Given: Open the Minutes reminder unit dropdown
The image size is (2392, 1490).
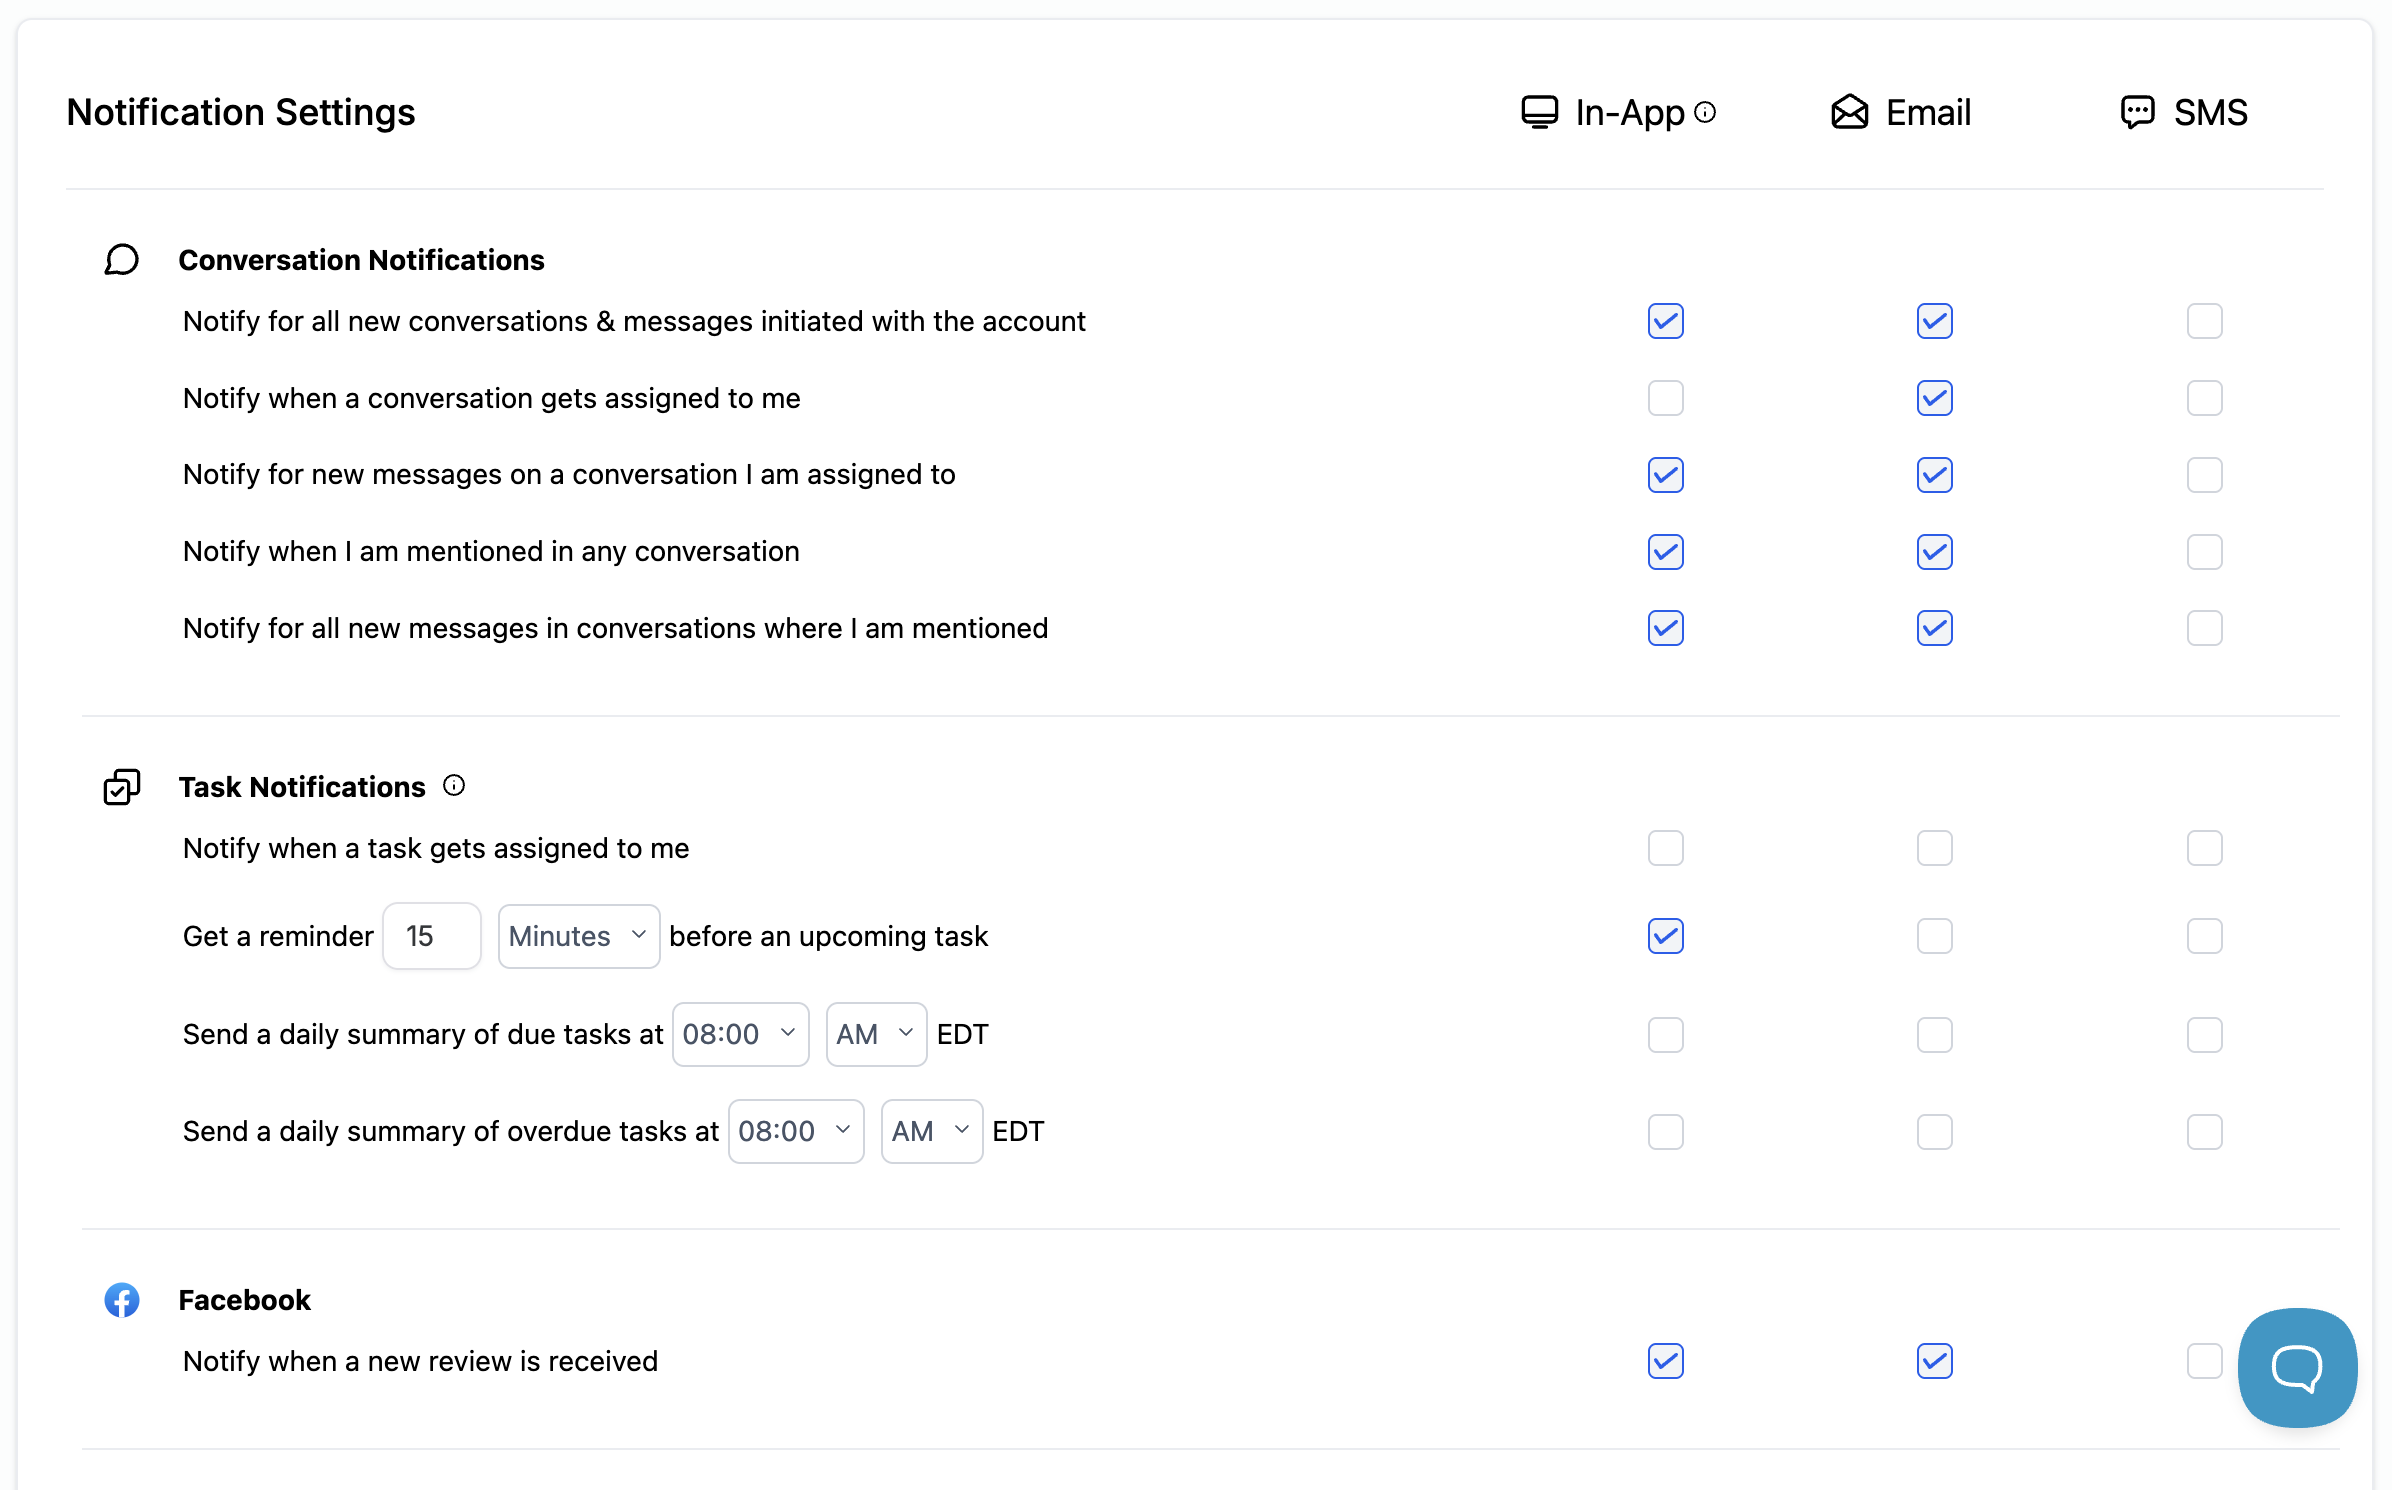Looking at the screenshot, I should (x=578, y=936).
